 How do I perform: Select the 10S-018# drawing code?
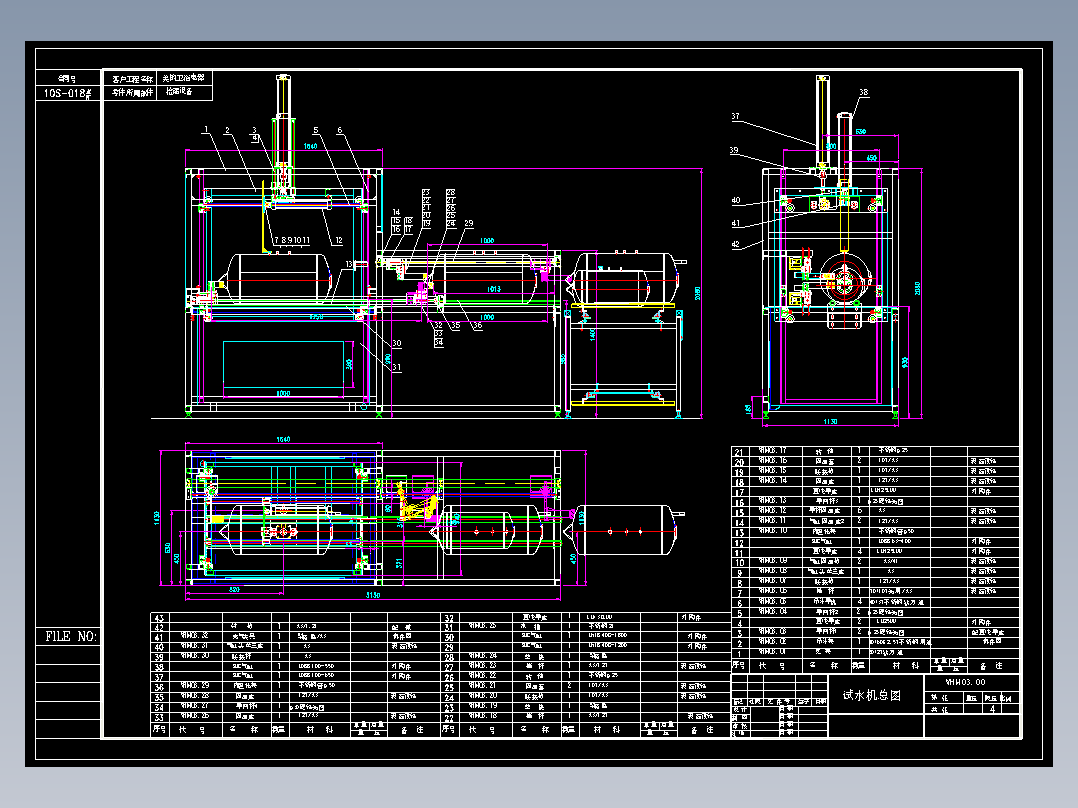[67, 93]
